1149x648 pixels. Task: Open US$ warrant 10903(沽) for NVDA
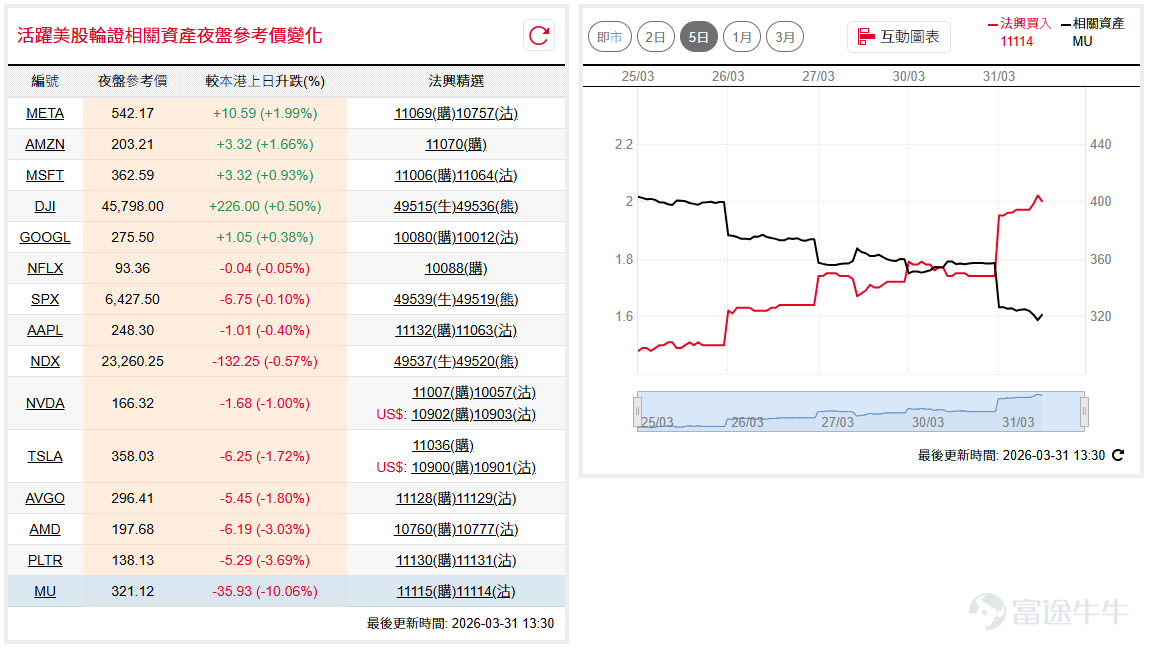click(x=505, y=414)
